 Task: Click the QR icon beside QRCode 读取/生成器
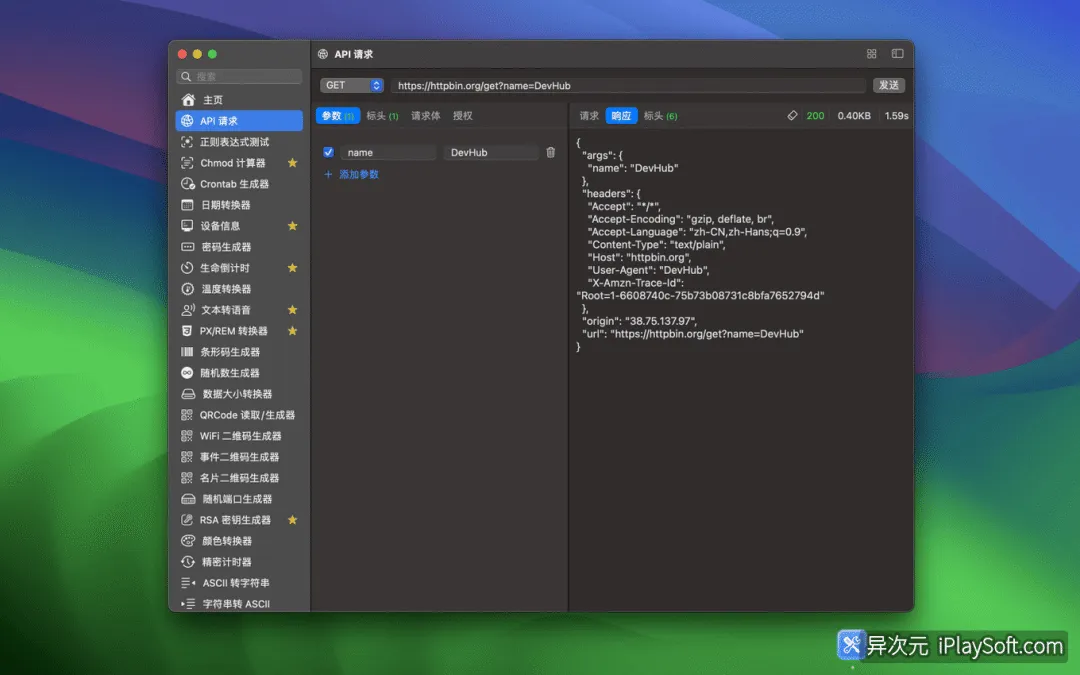(187, 415)
